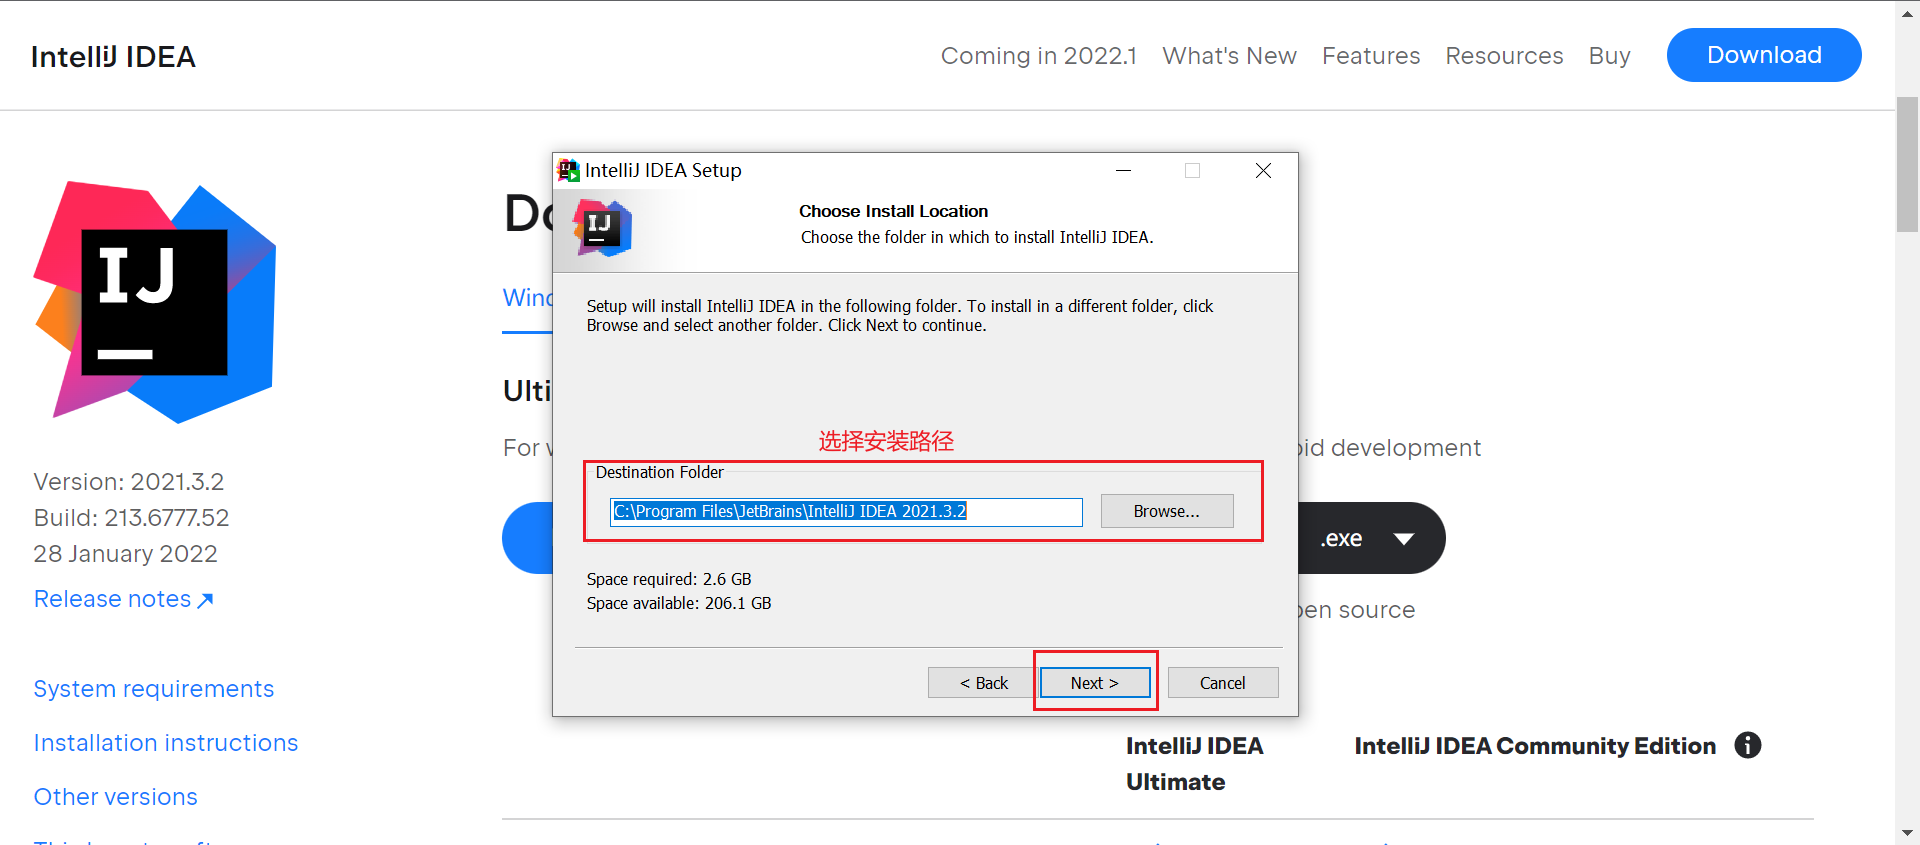This screenshot has height=845, width=1920.
Task: Click the blue Download button in header
Action: tap(1764, 55)
